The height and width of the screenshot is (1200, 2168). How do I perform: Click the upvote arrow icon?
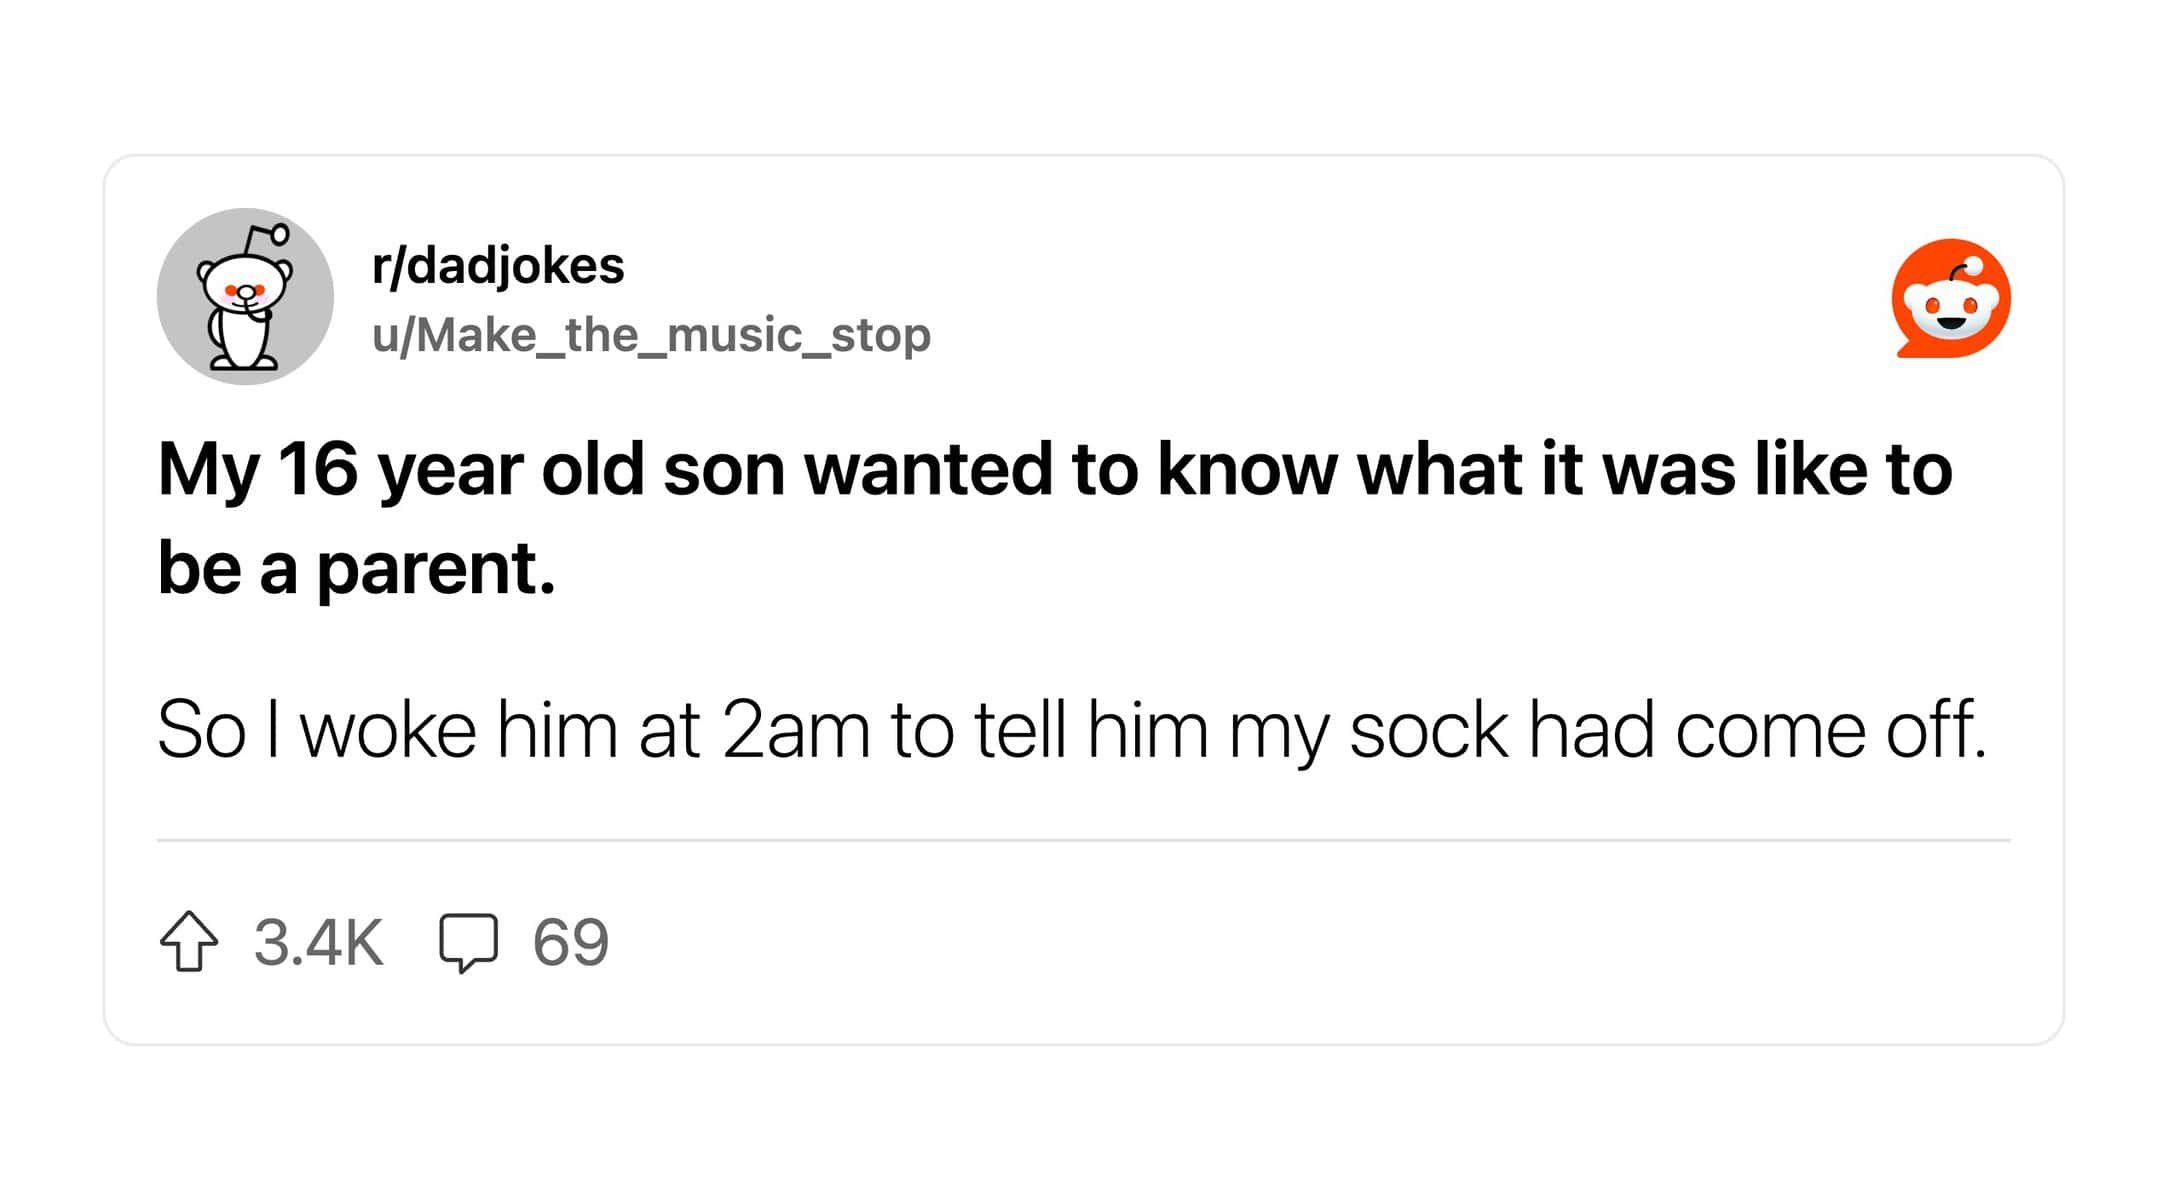189,941
